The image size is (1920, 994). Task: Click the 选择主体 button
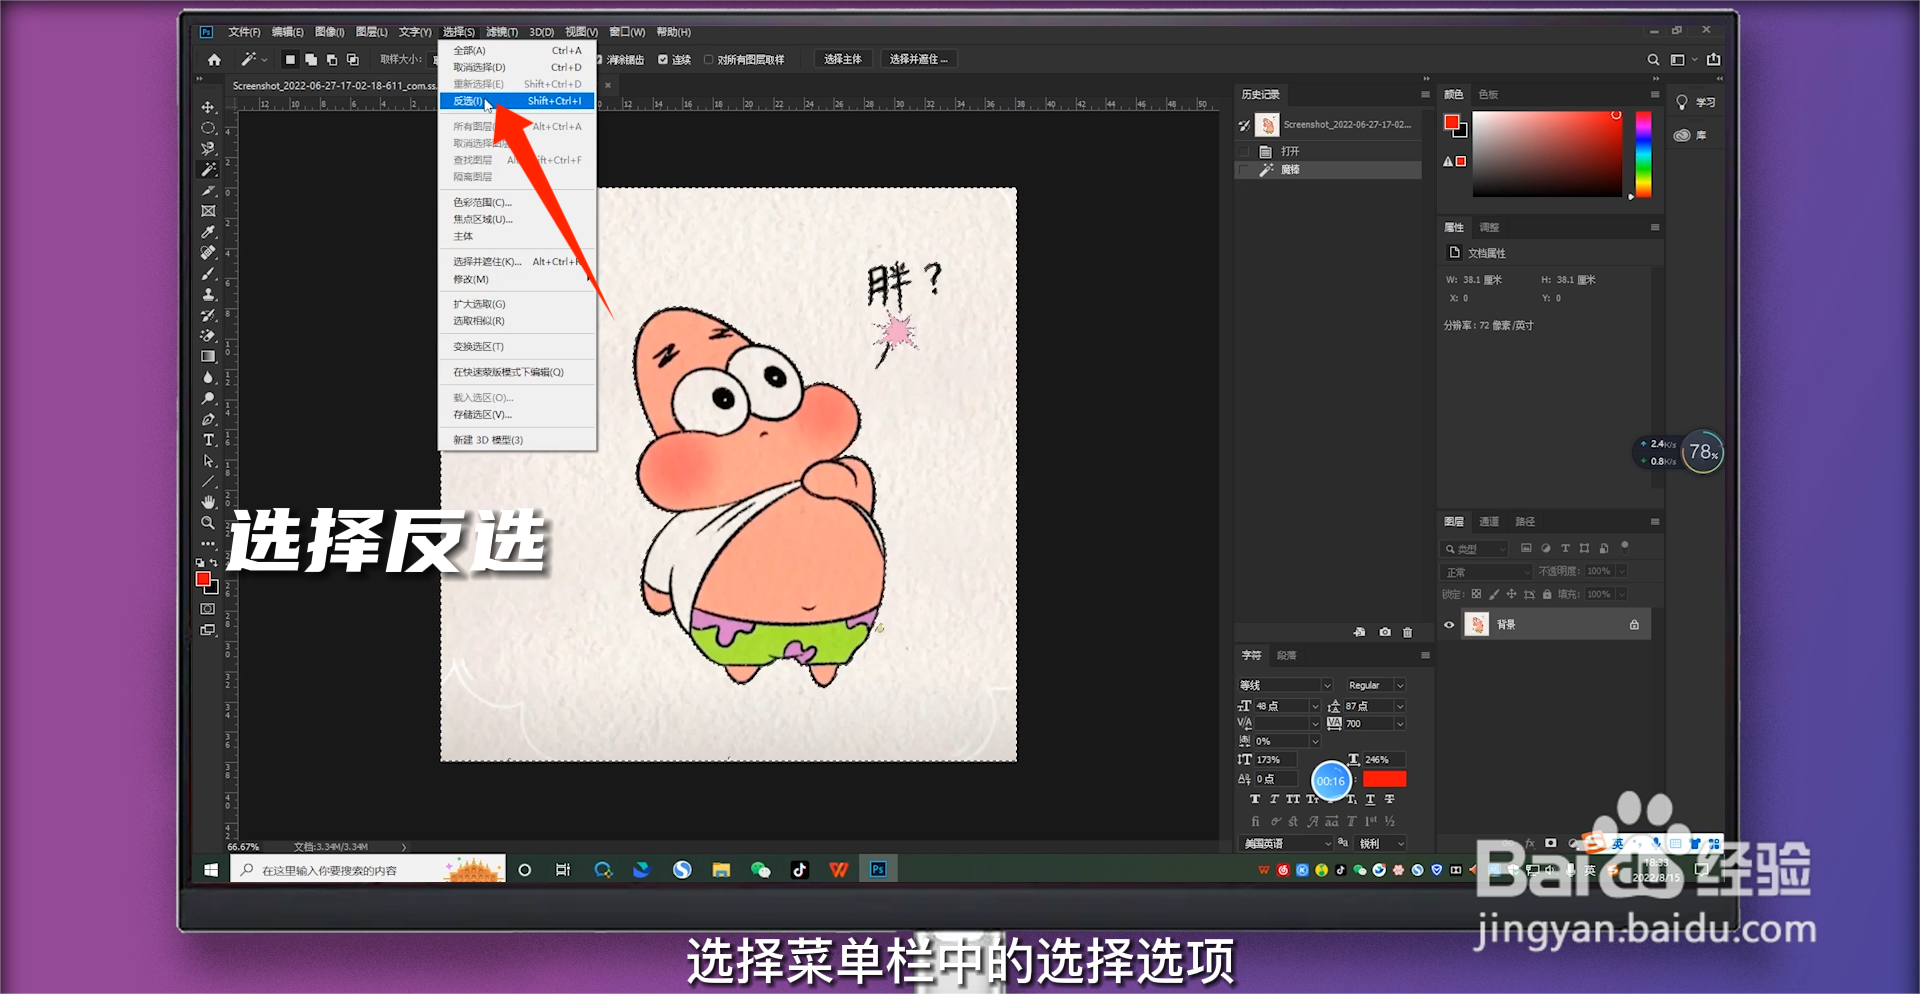pyautogui.click(x=843, y=60)
